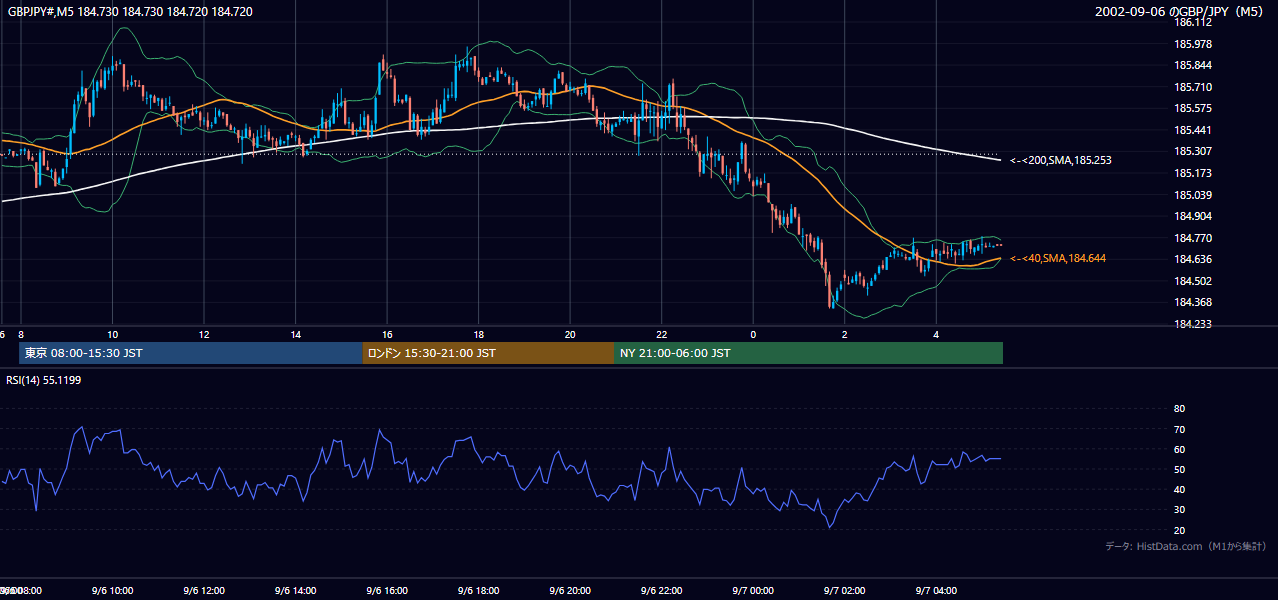
Task: Click price axis value 185.039
Action: point(1193,195)
